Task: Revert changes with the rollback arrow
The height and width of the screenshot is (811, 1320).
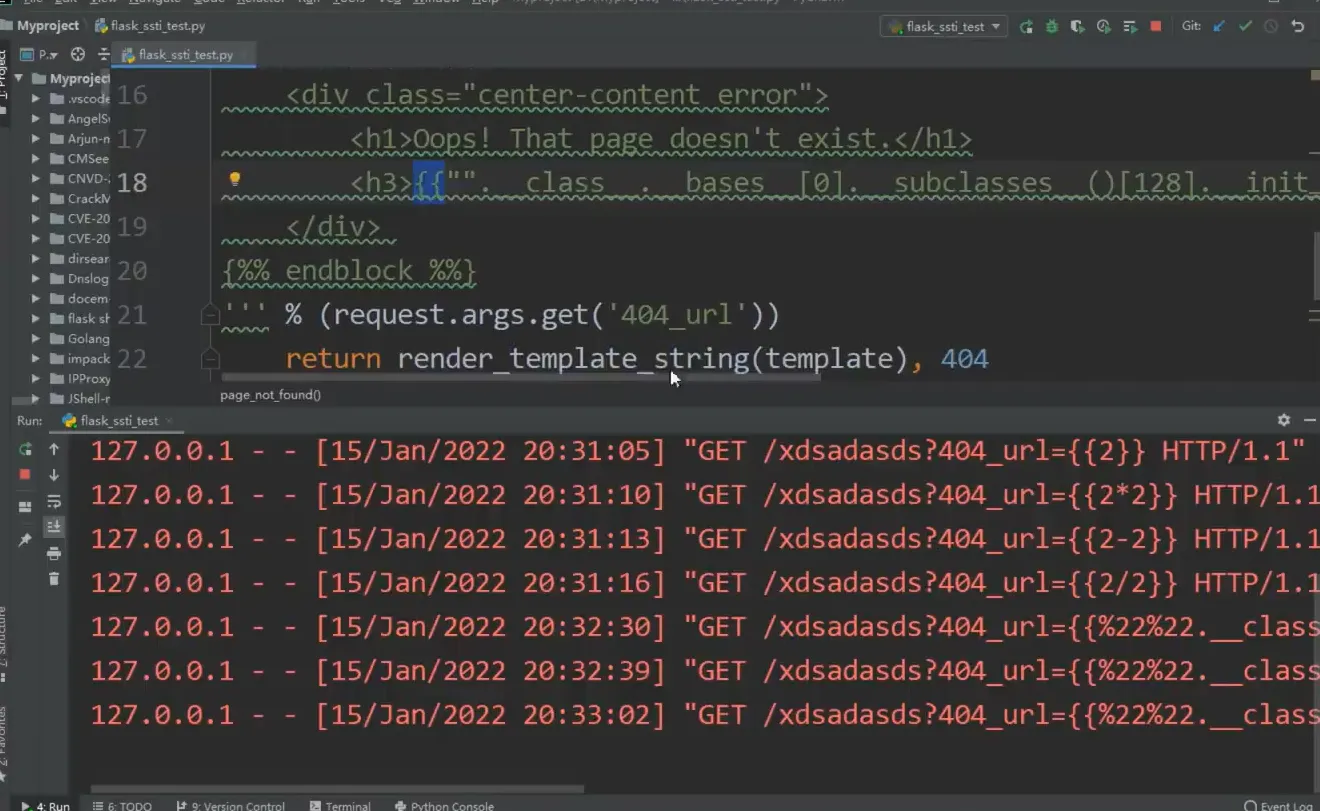Action: point(1298,27)
